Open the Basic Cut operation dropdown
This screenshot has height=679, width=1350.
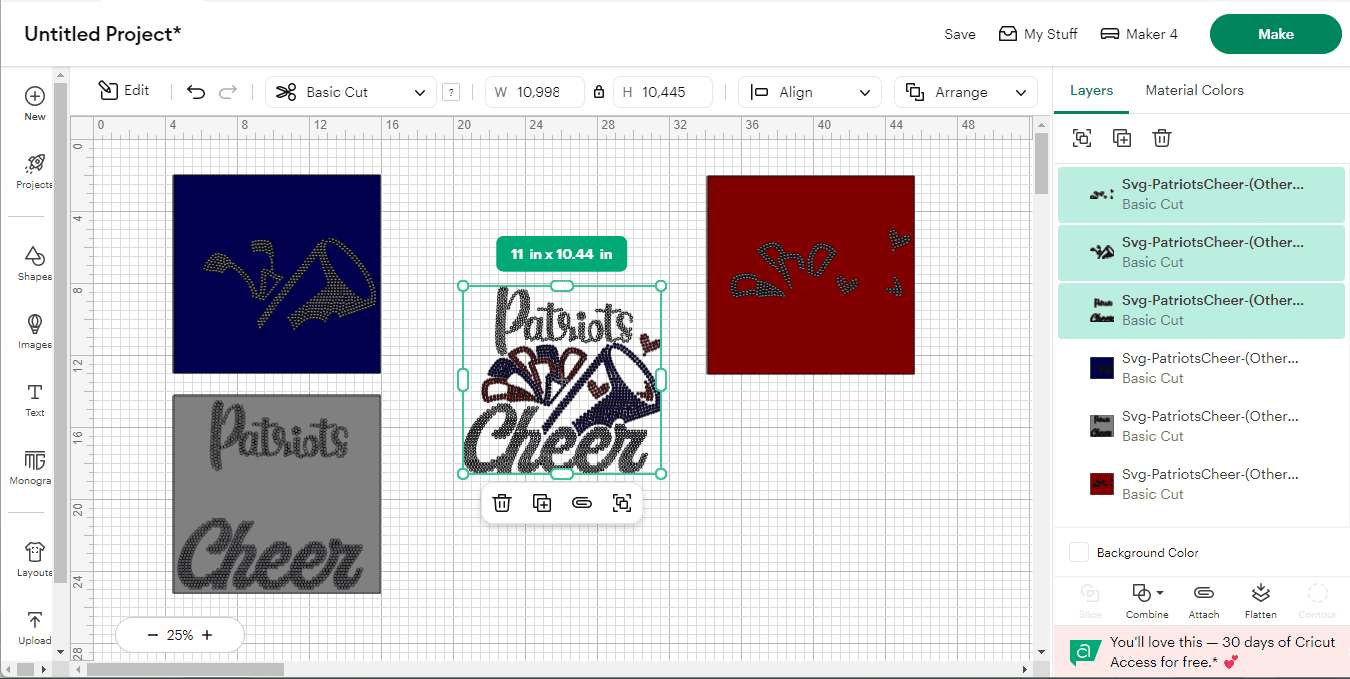click(351, 92)
